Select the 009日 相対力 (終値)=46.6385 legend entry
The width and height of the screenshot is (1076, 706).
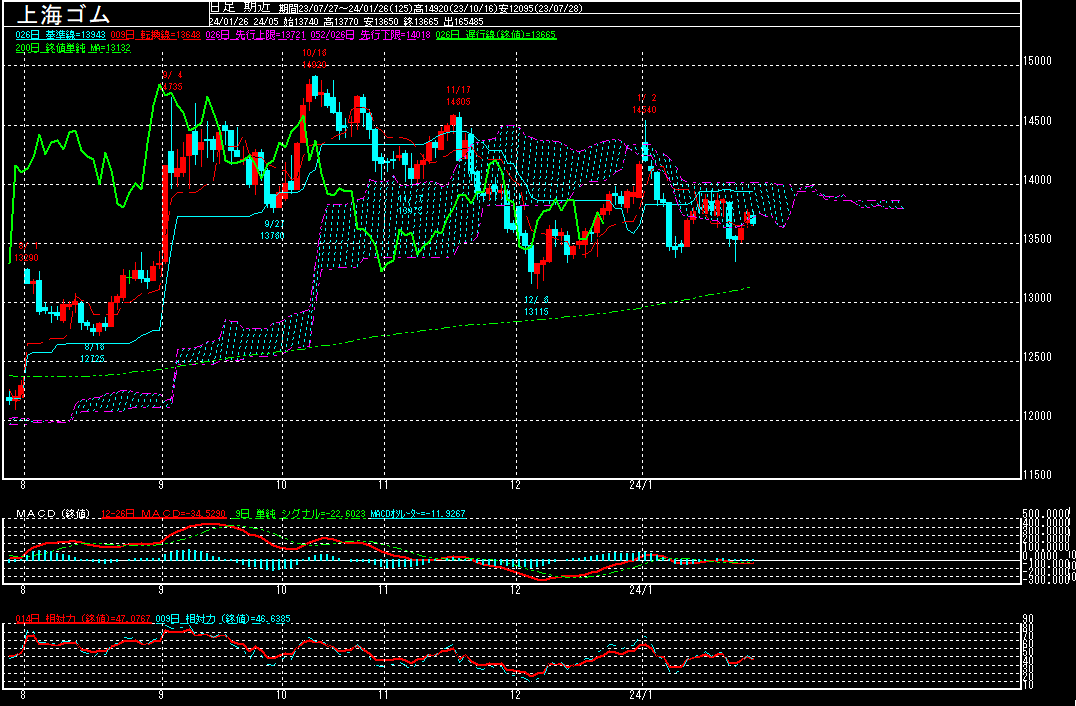tap(222, 619)
